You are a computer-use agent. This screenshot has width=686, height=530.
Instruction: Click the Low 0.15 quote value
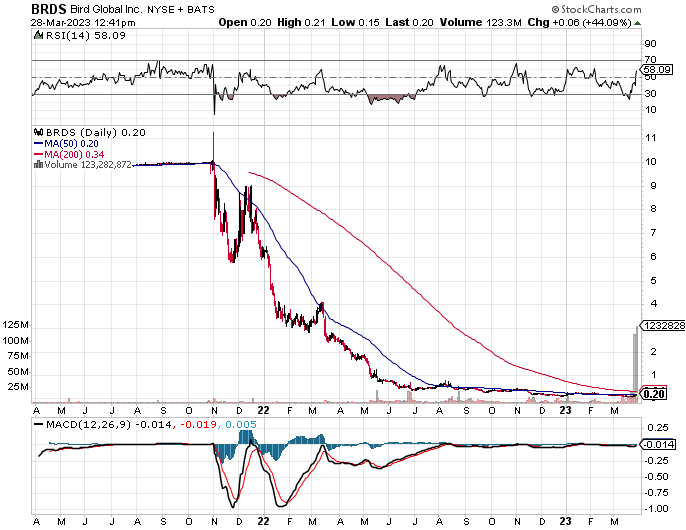pos(355,22)
